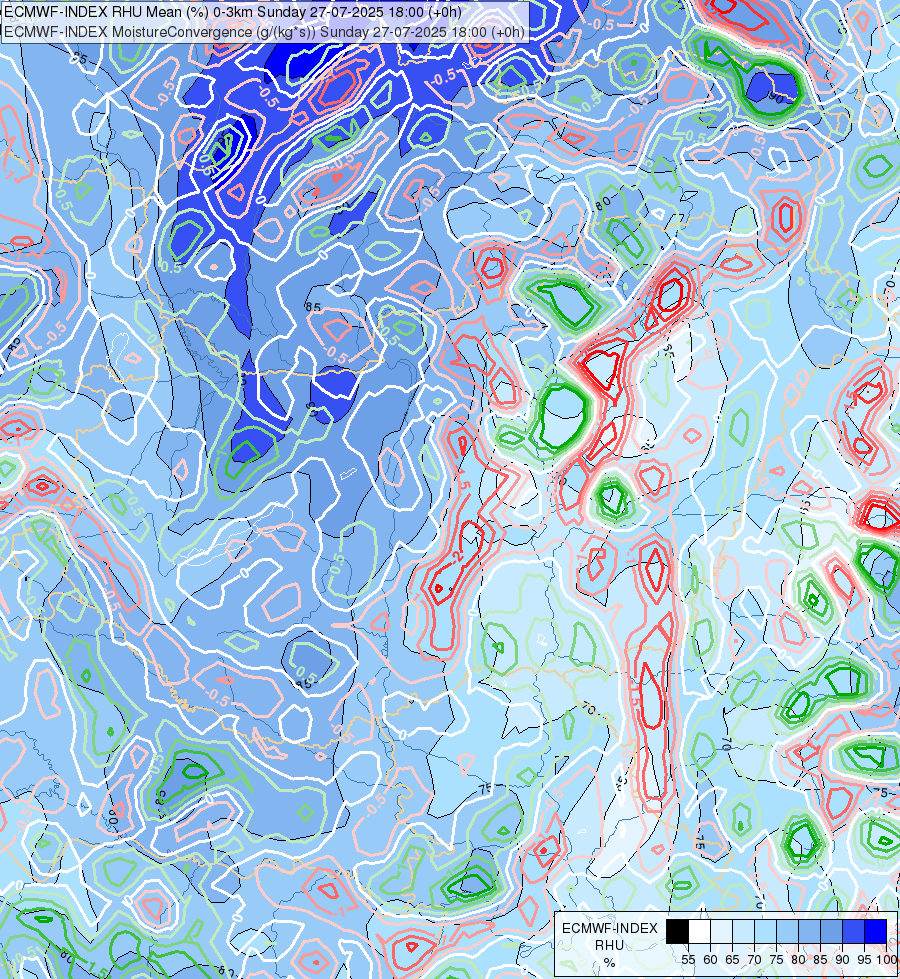The height and width of the screenshot is (979, 900).
Task: Click the "60" tick label in legend
Action: tap(710, 960)
